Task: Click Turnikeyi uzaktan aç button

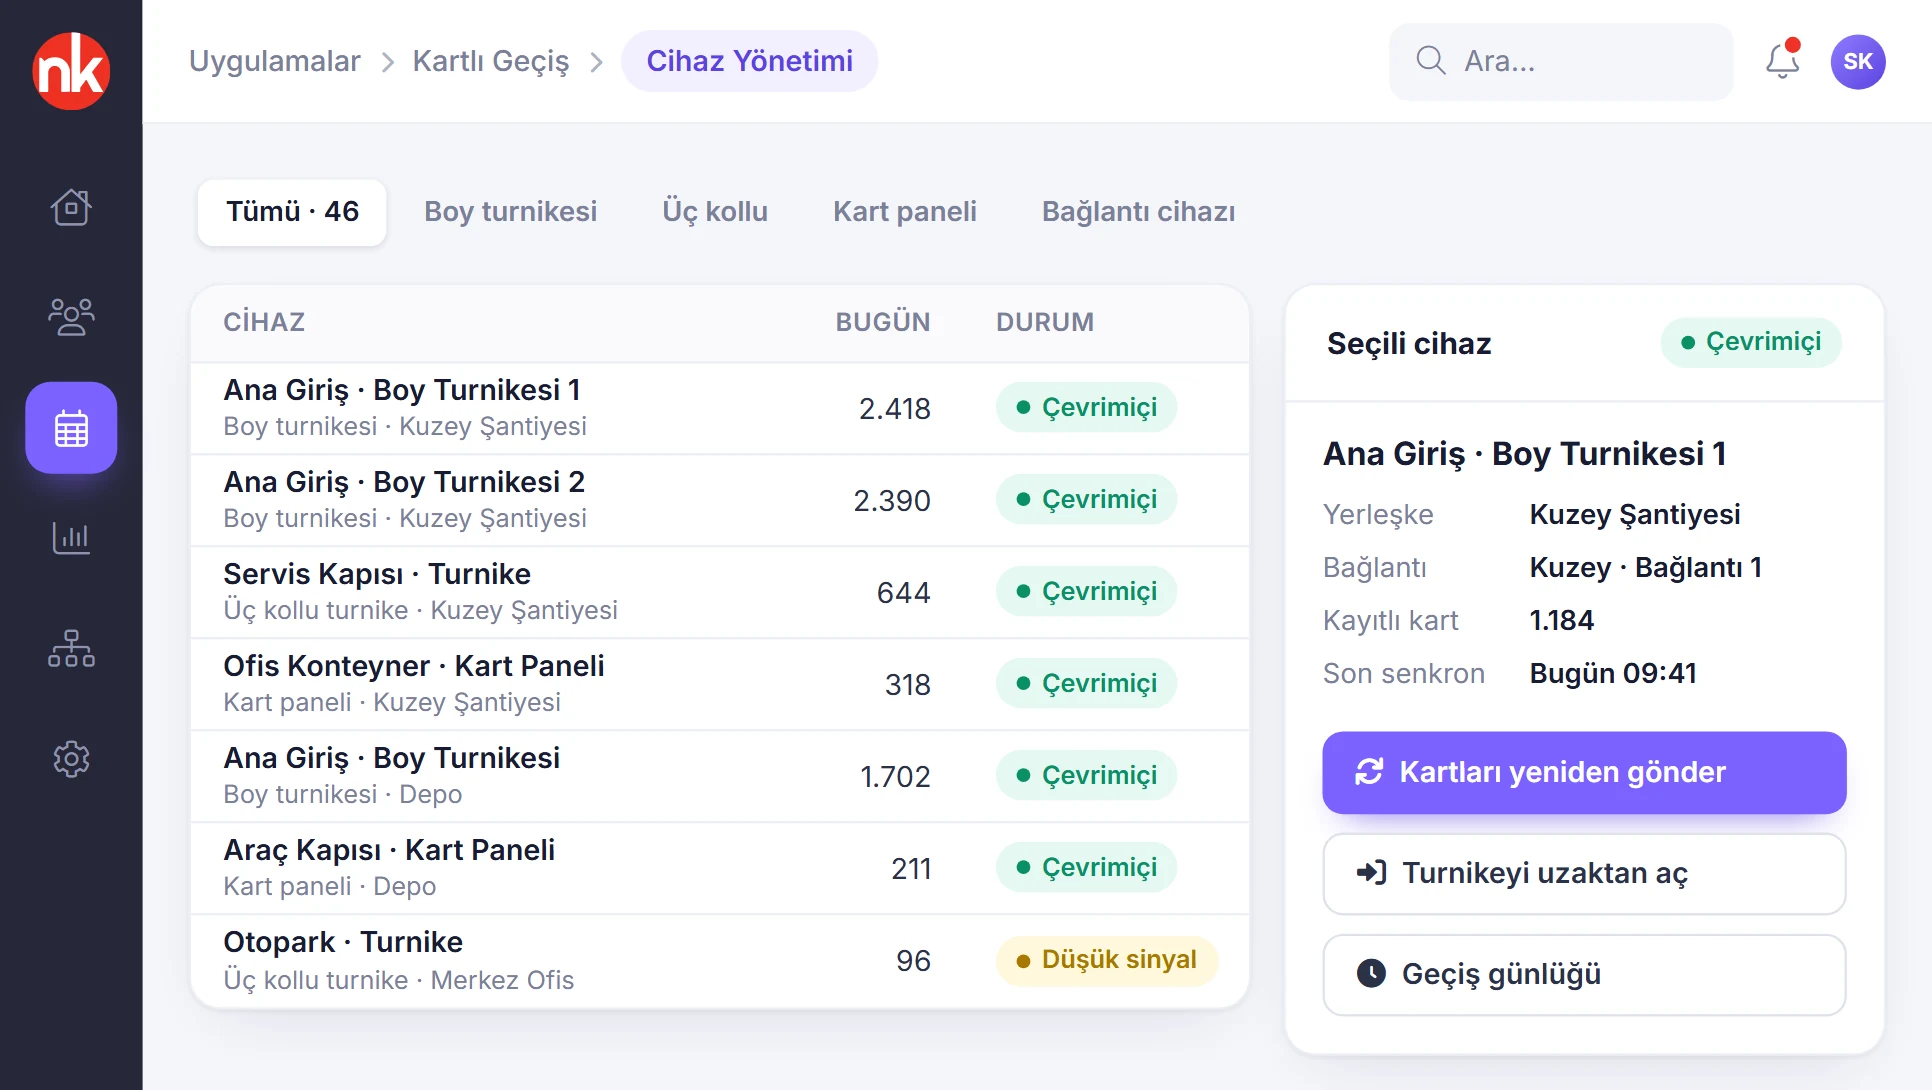Action: (1584, 874)
